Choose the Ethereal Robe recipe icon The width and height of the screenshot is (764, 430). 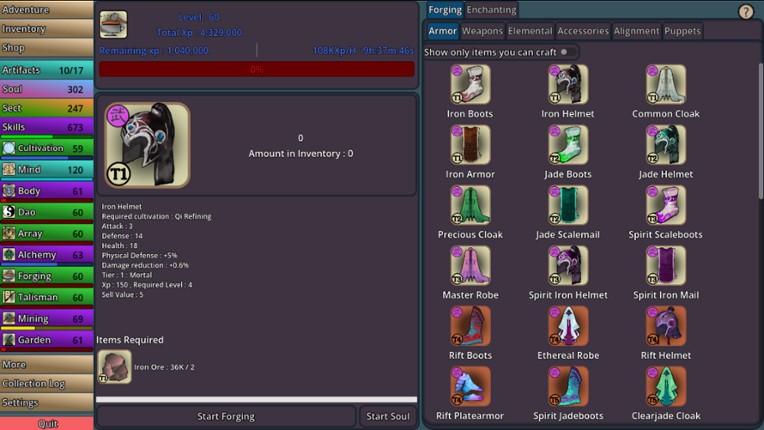(x=568, y=326)
